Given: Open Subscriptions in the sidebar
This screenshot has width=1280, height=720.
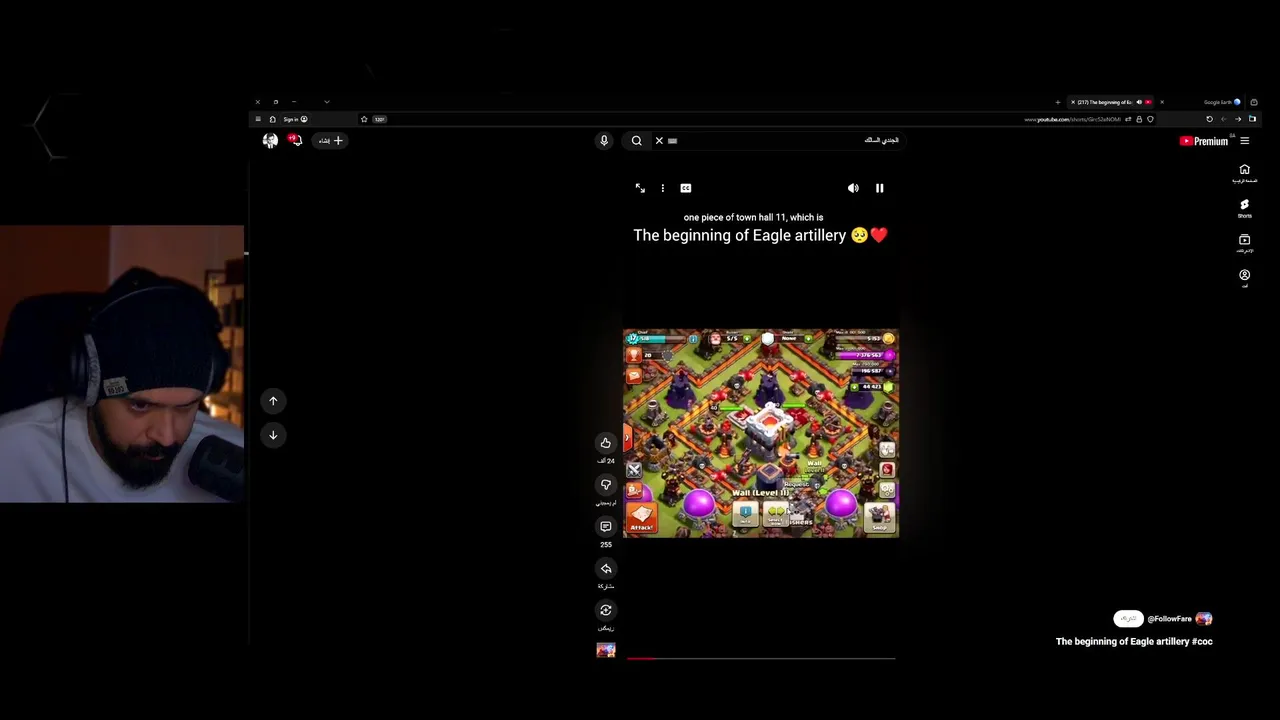Looking at the screenshot, I should point(1244,243).
